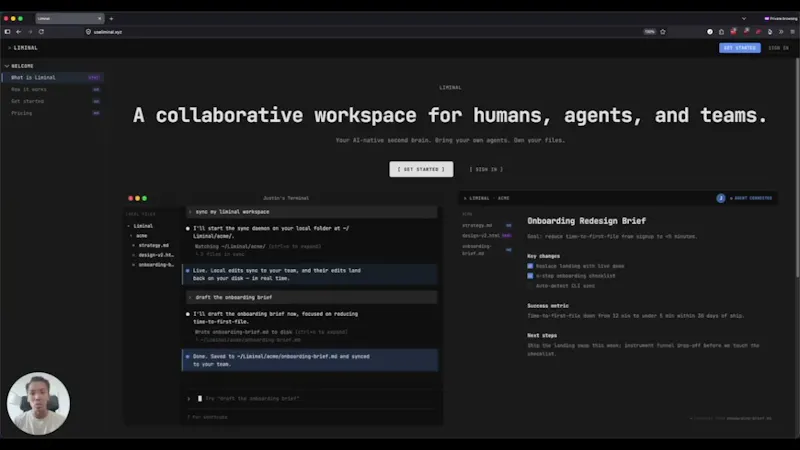Collapse the acme folder in file tree
This screenshot has width=800, height=450.
139,236
